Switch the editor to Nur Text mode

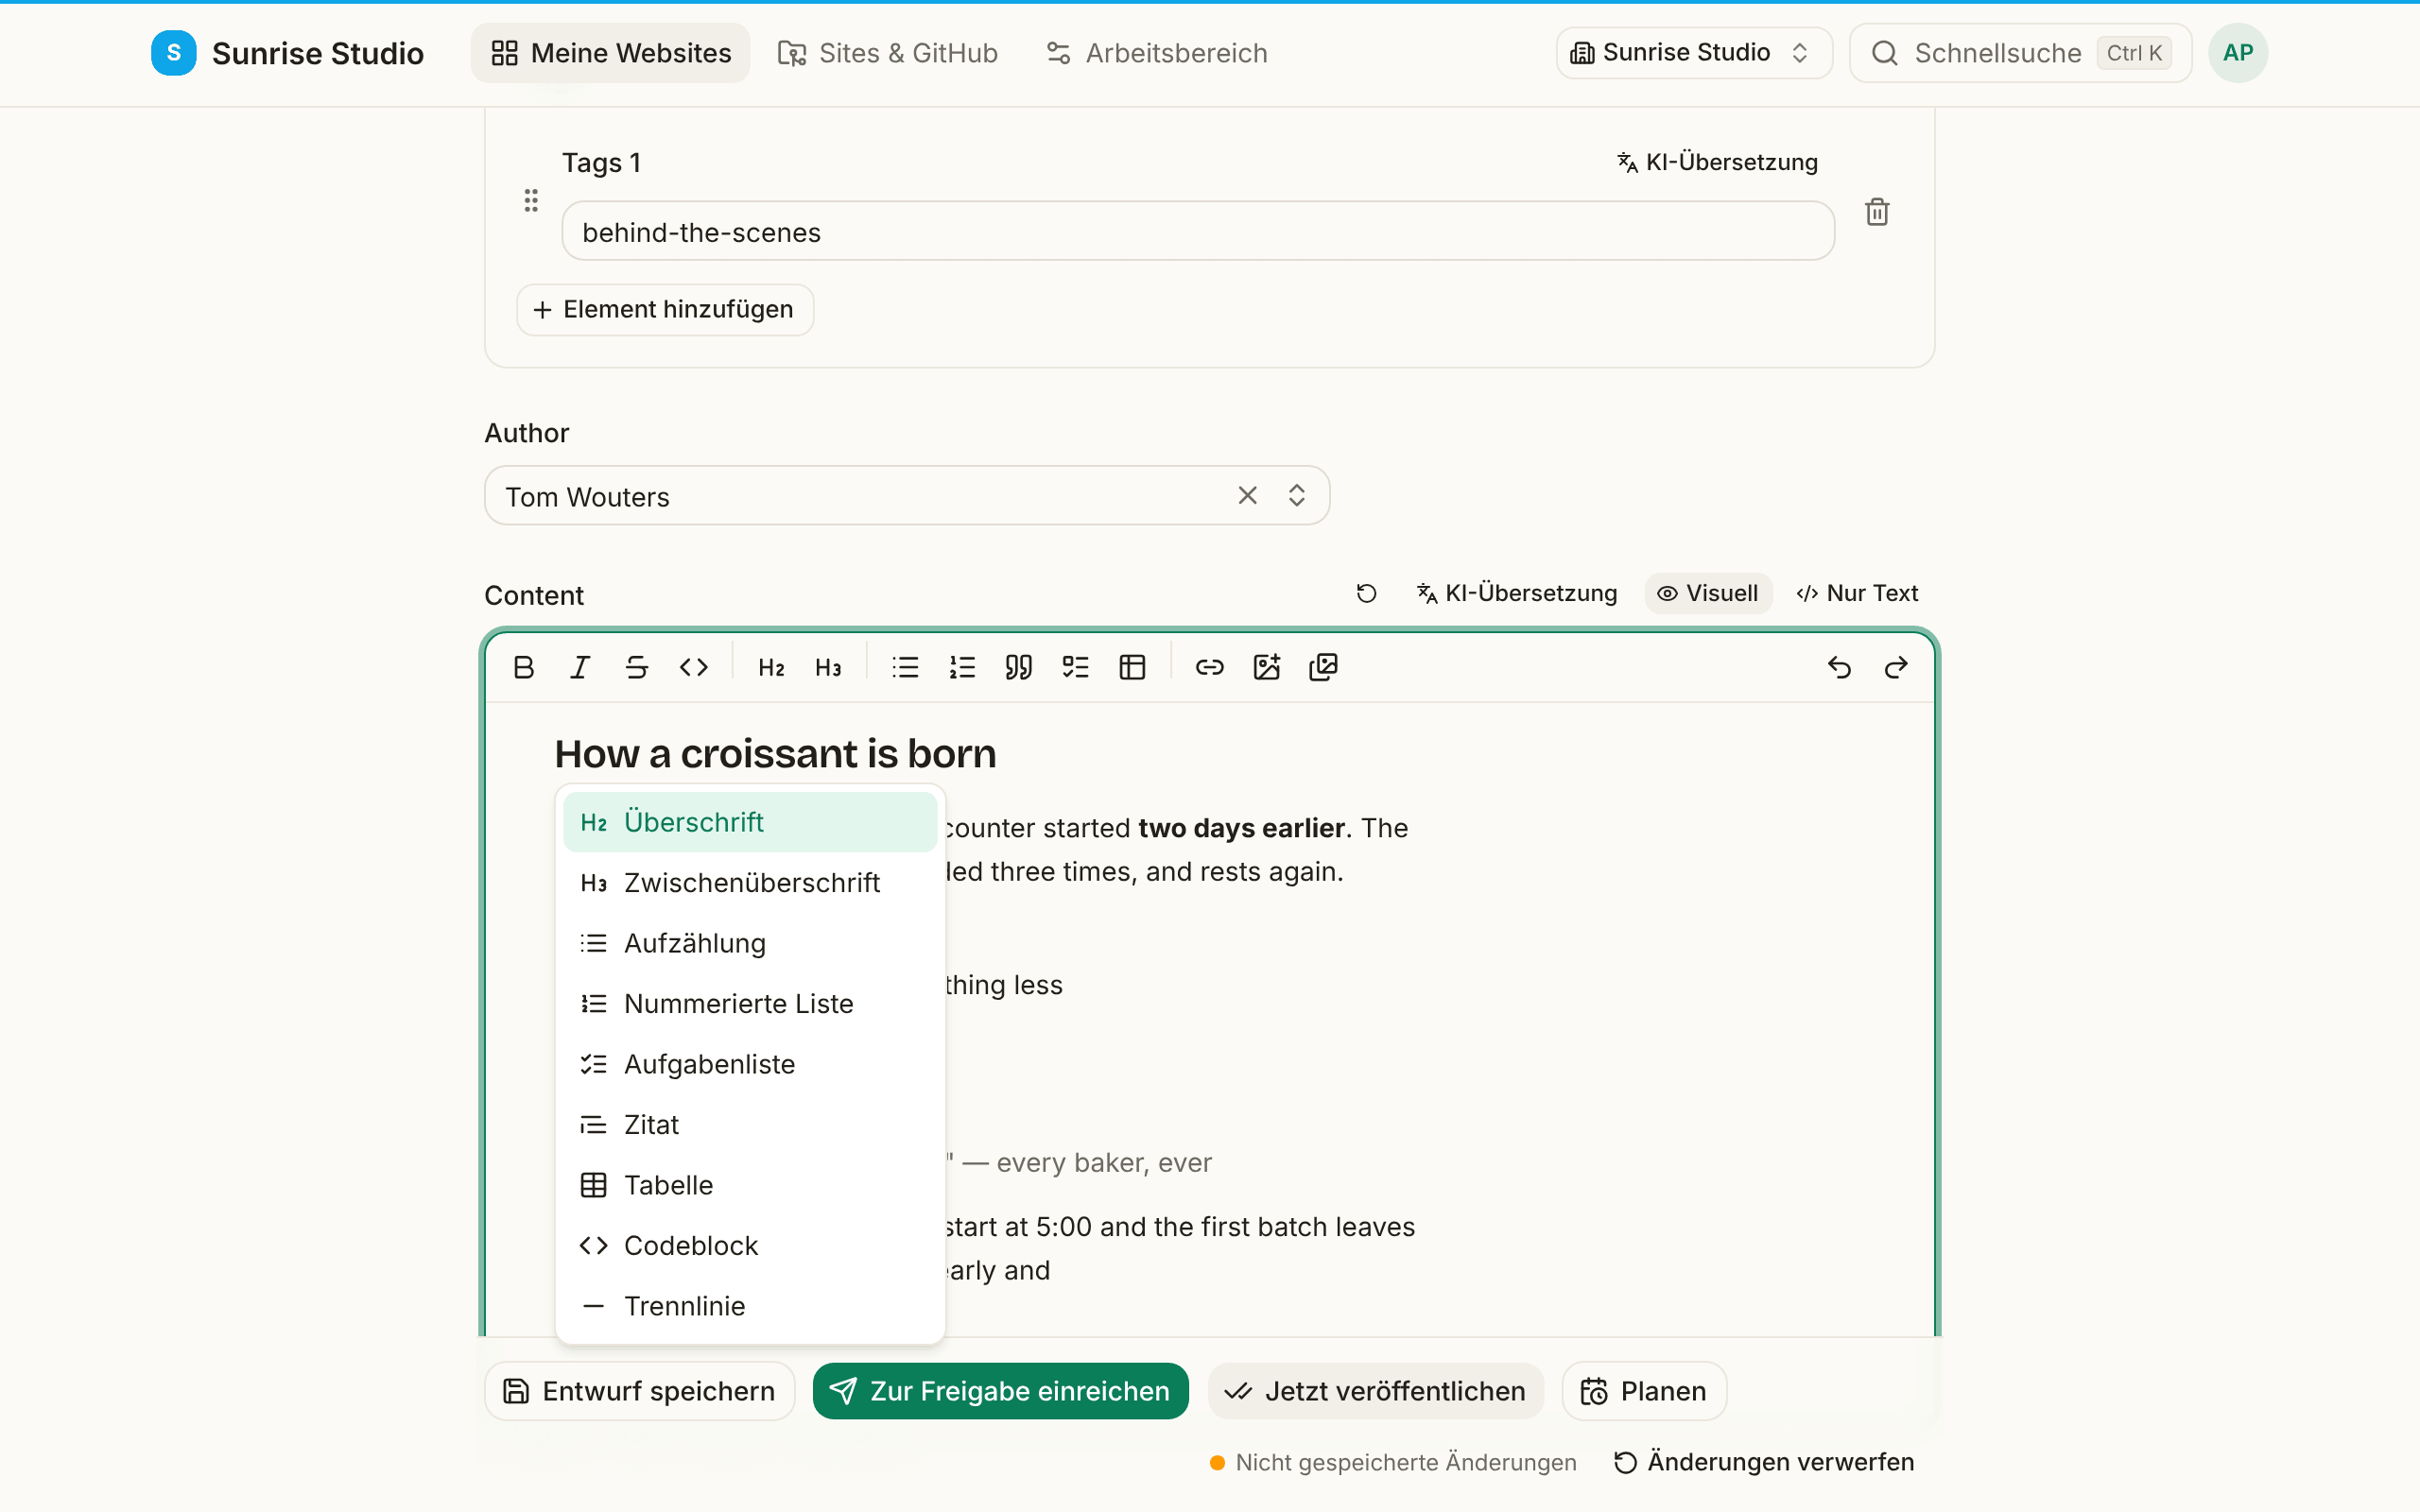click(1857, 593)
